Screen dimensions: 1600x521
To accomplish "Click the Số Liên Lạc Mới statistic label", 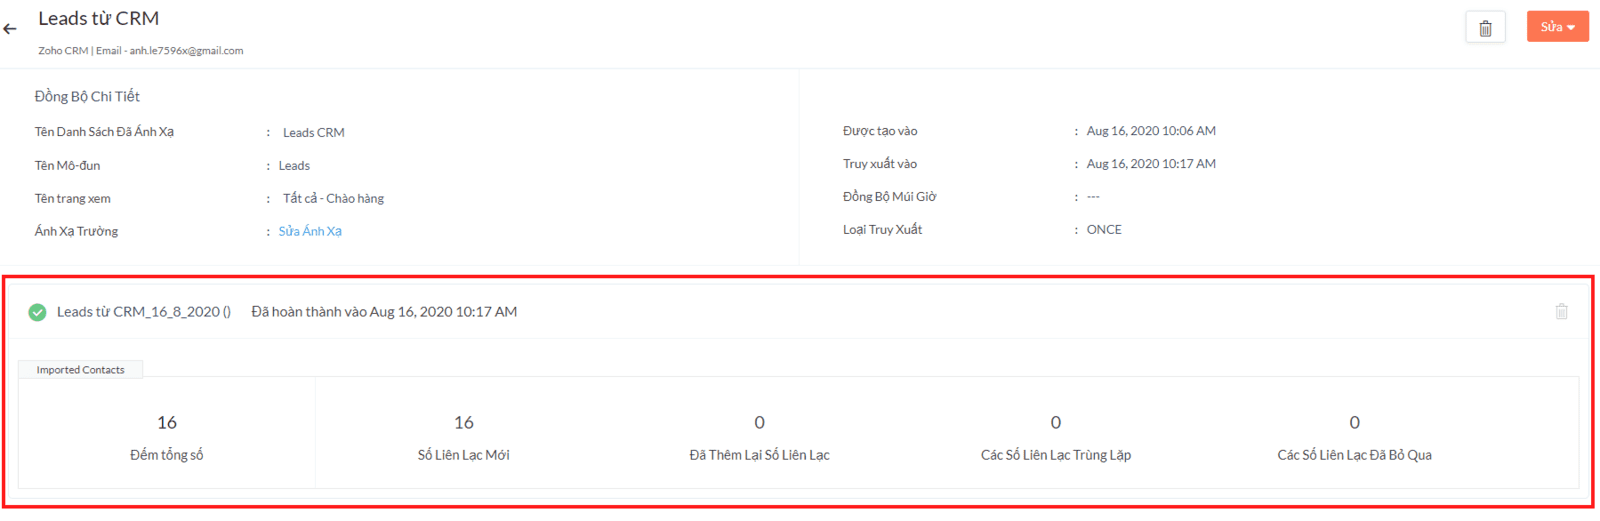I will pyautogui.click(x=464, y=455).
